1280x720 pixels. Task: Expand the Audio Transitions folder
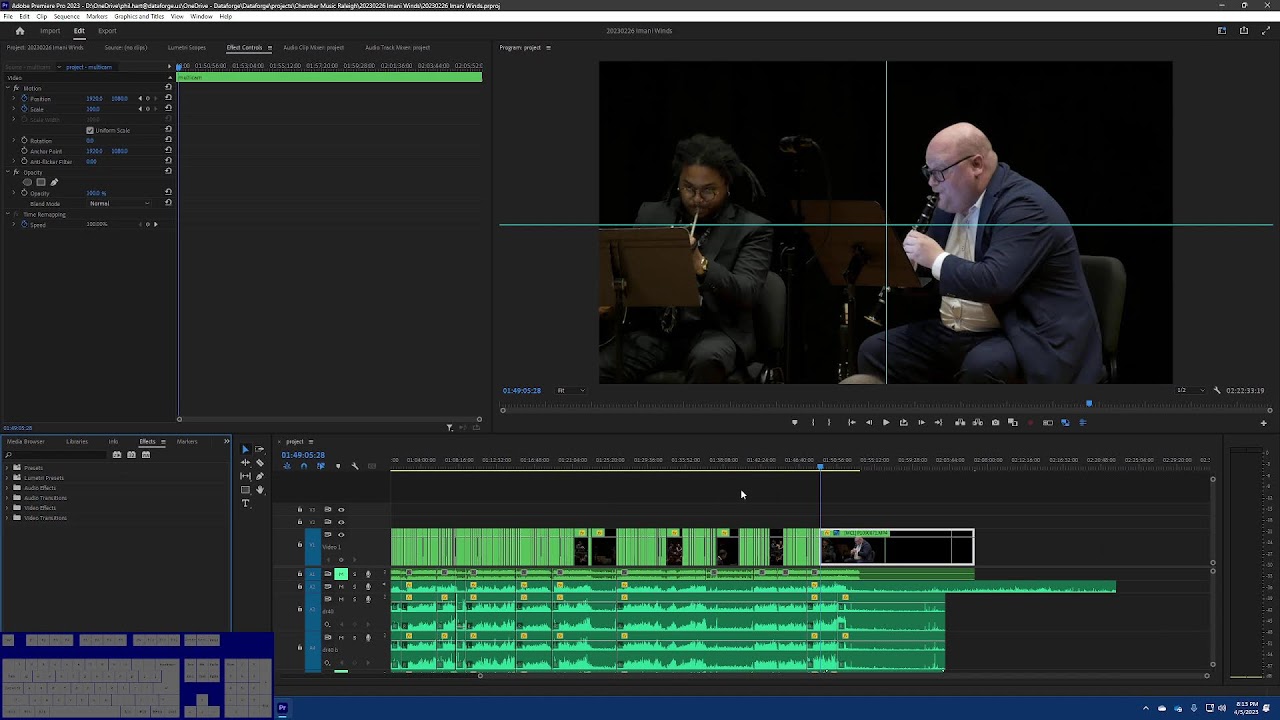(7, 498)
